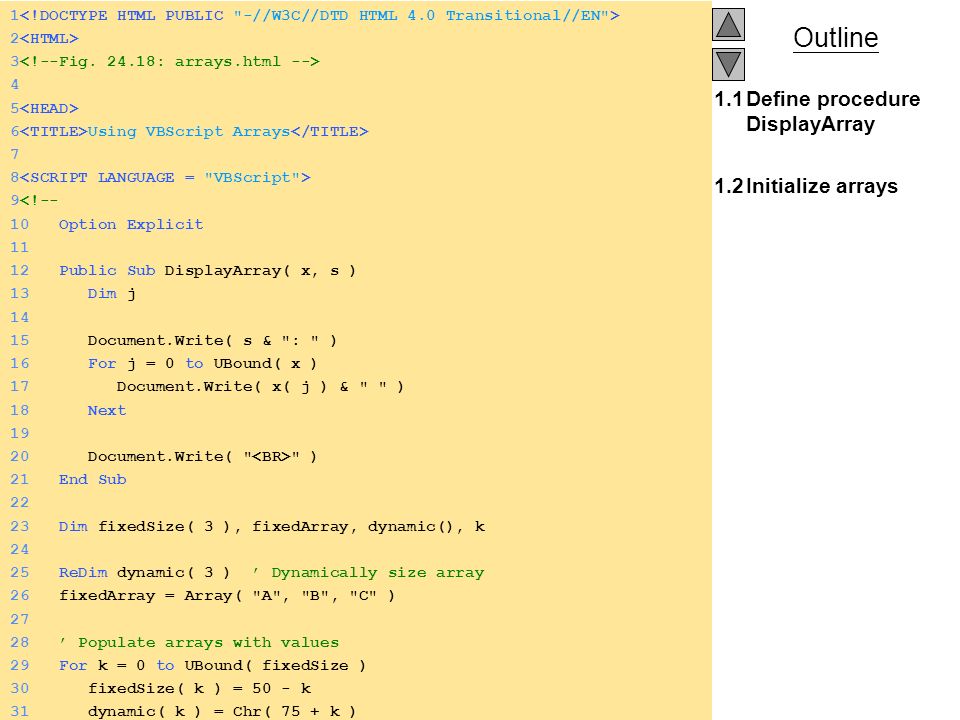This screenshot has width=960, height=720.
Task: Click the Outline heading
Action: pos(836,38)
